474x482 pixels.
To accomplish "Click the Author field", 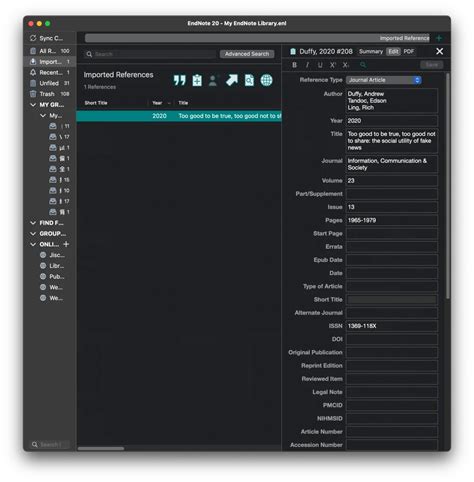I will [x=392, y=101].
